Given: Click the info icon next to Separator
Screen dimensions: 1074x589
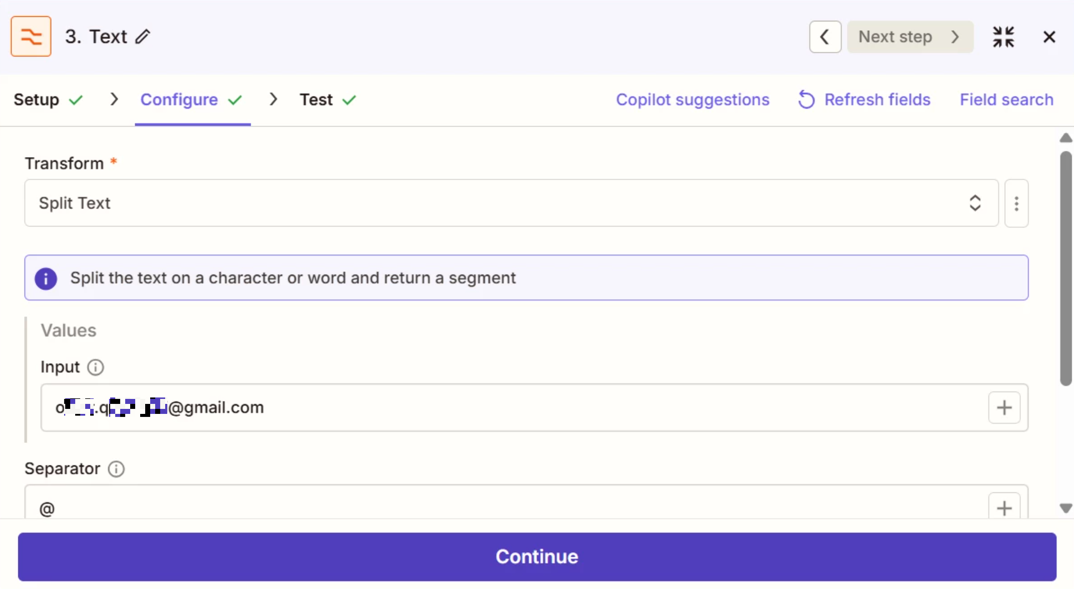Looking at the screenshot, I should pos(116,469).
